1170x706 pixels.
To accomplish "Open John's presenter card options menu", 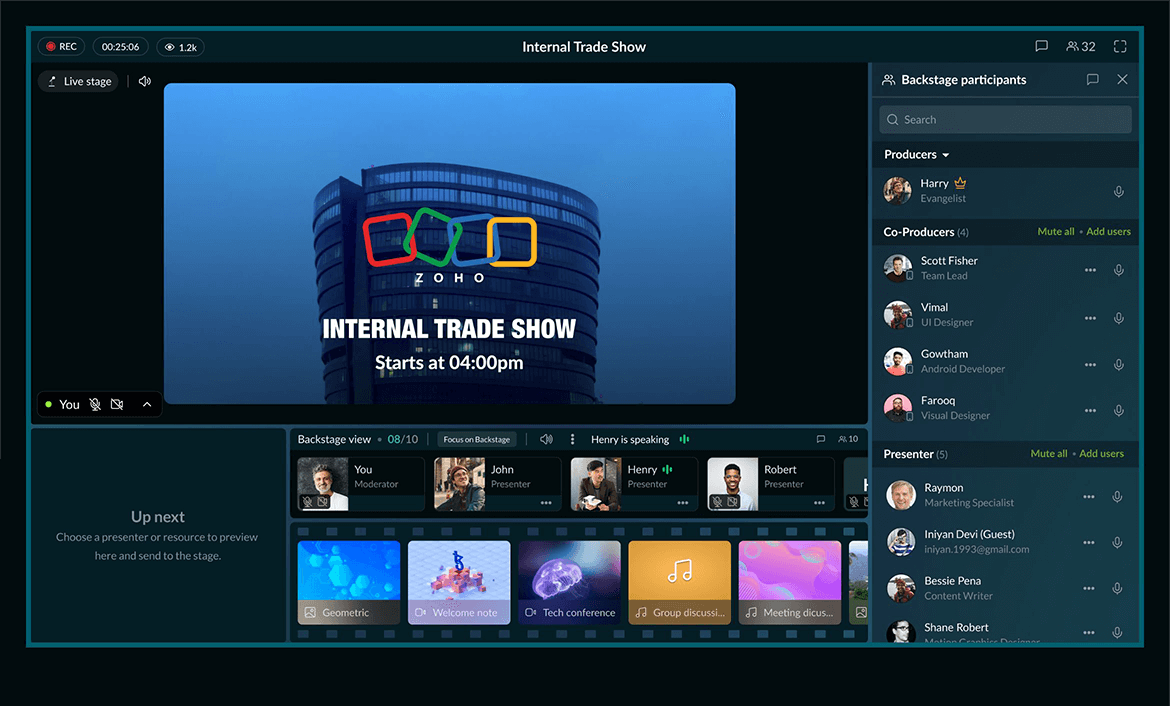I will (546, 502).
